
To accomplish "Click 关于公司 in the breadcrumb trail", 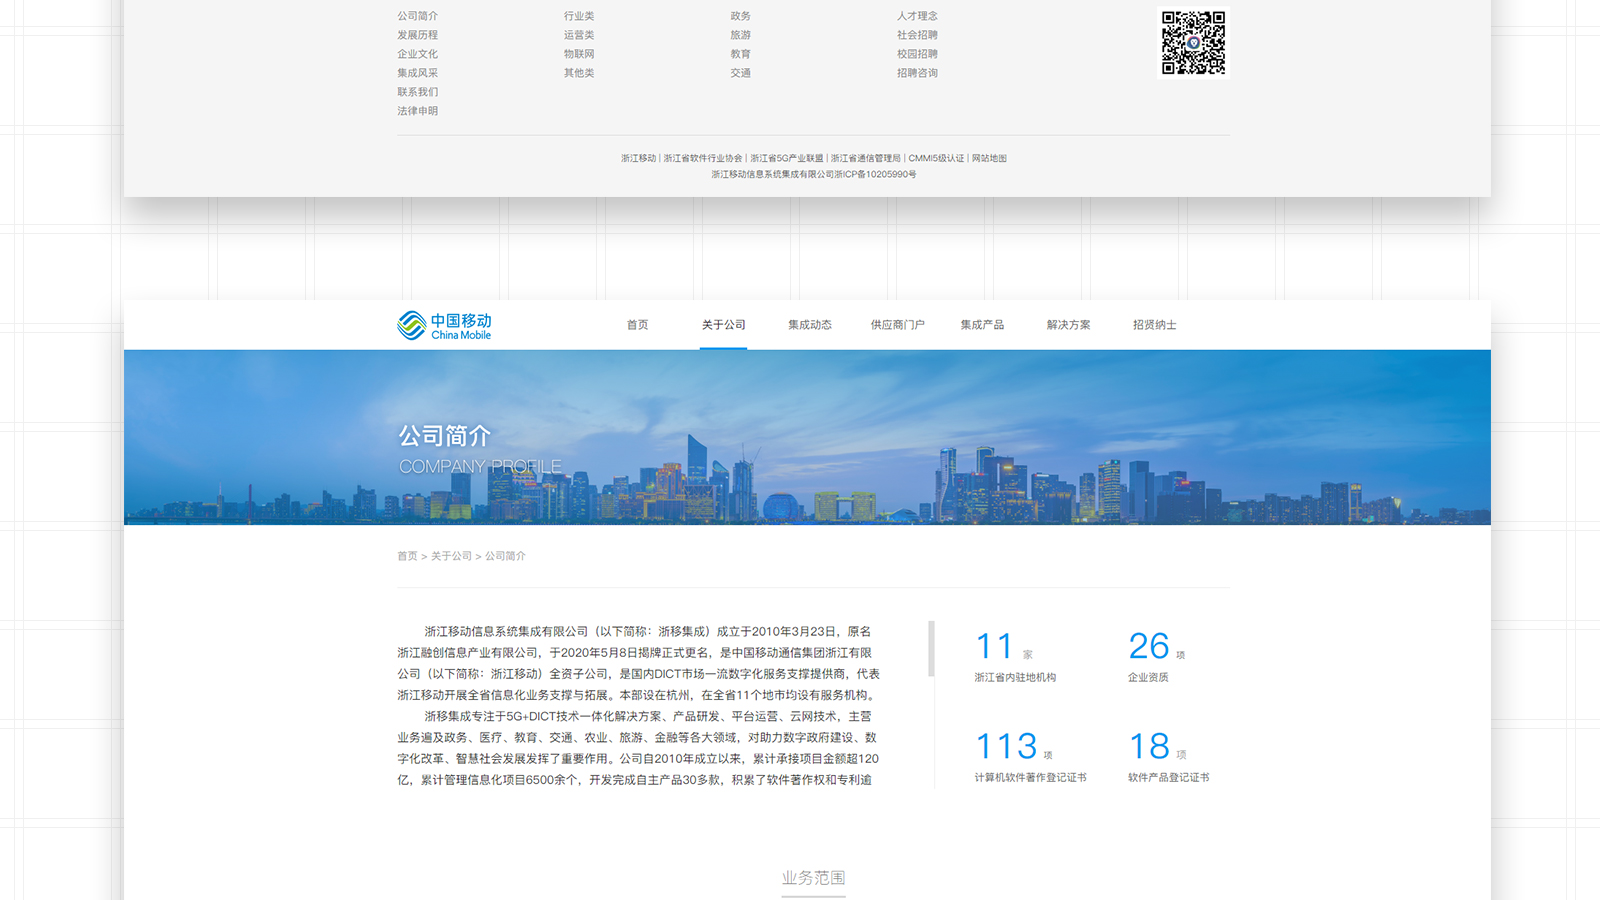I will coord(451,556).
